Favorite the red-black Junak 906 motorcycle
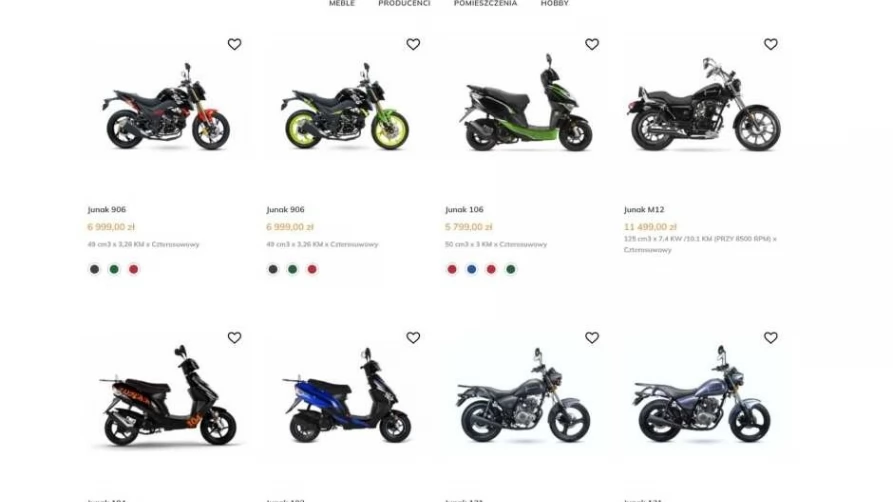This screenshot has height=502, width=893. (234, 44)
